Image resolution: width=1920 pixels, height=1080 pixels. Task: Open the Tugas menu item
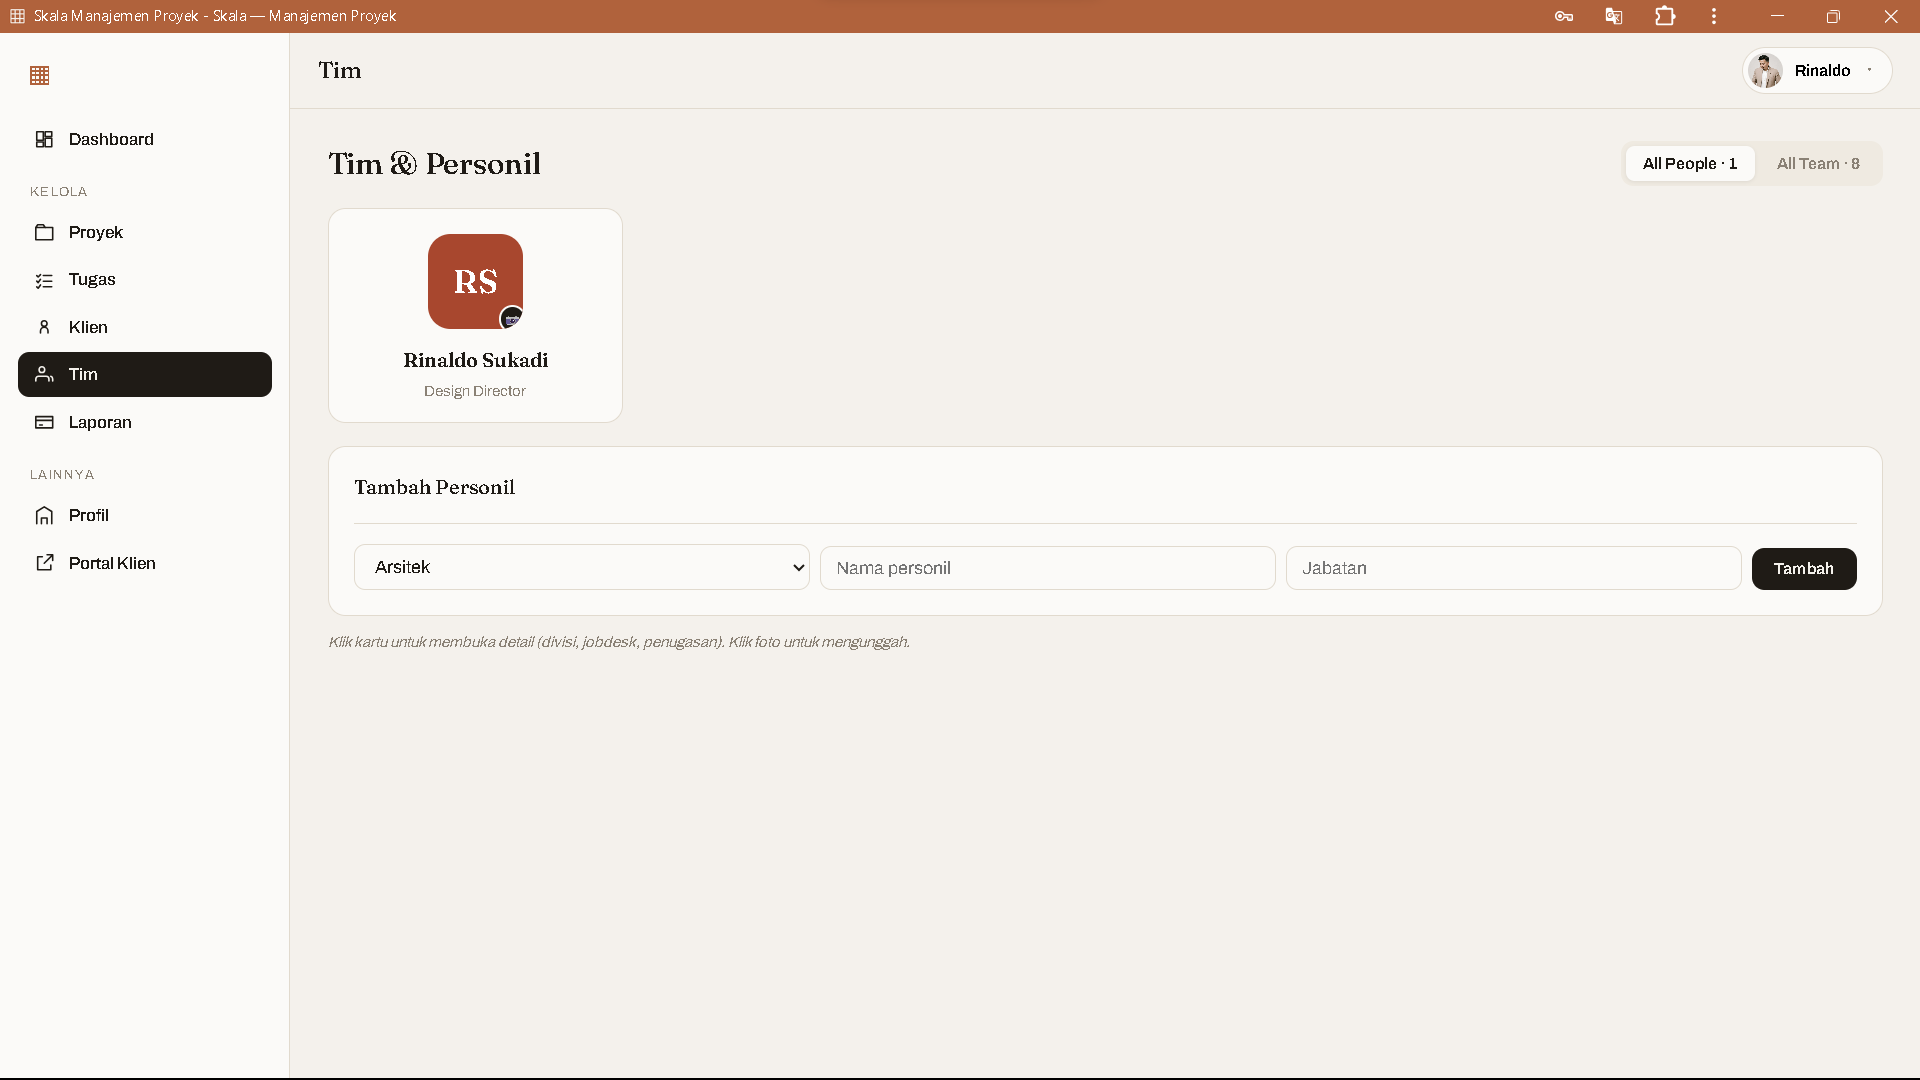coord(145,280)
